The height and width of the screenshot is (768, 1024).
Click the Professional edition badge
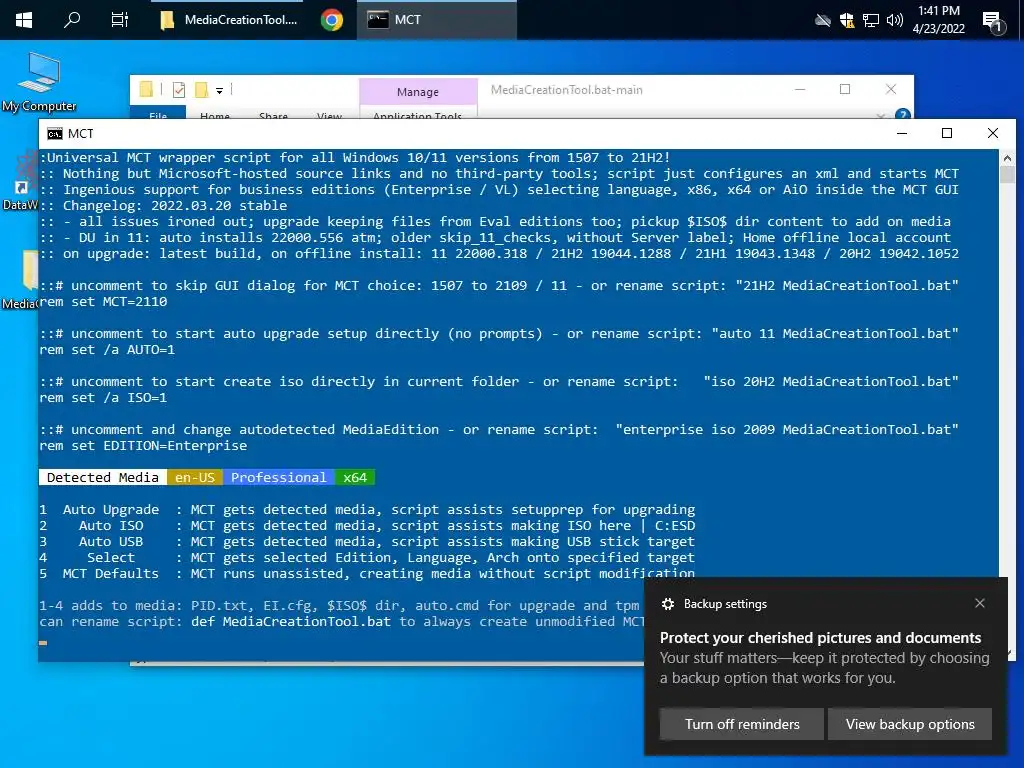(279, 477)
